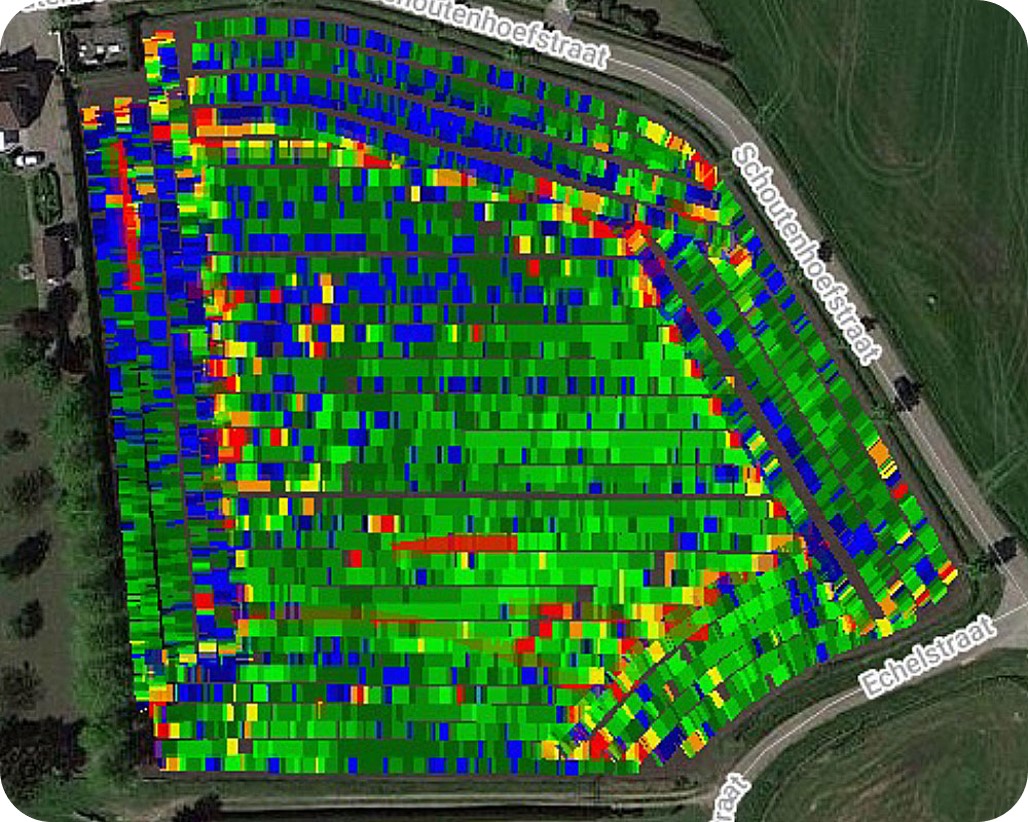Click the small building with rooftop panels at top-left
Image resolution: width=1028 pixels, height=822 pixels.
coord(100,45)
